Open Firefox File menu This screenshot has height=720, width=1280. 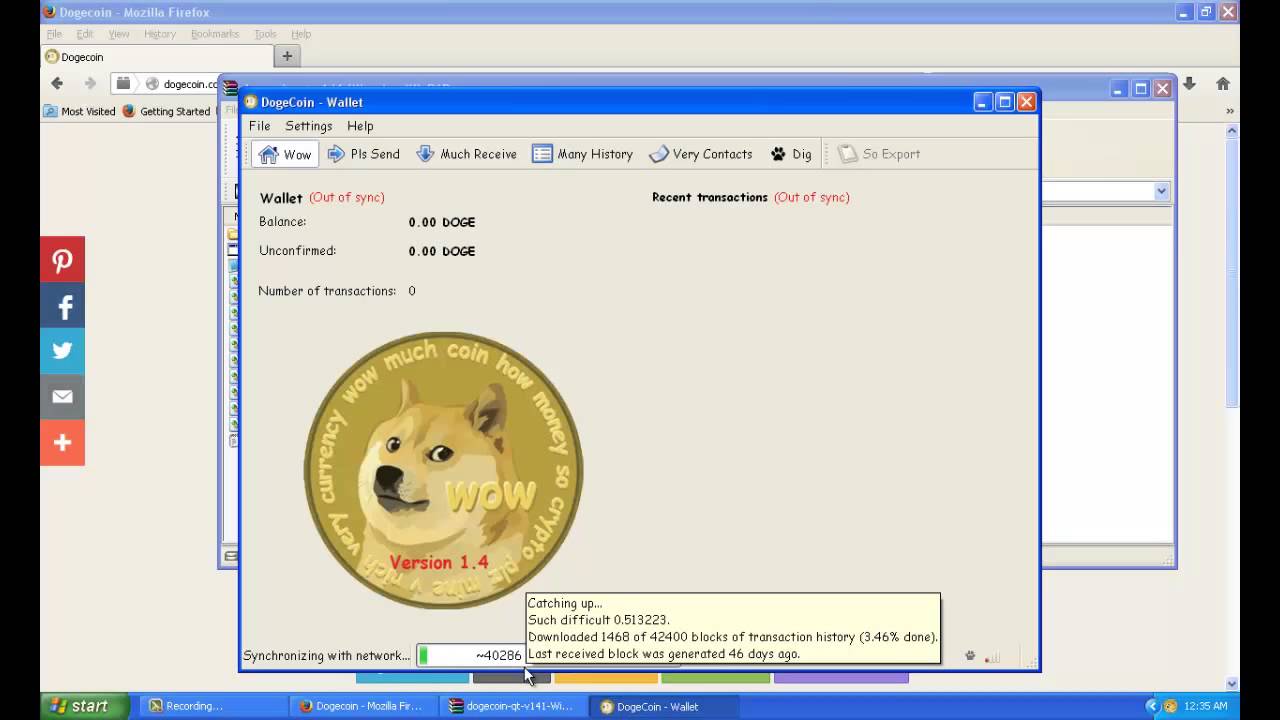(x=54, y=34)
